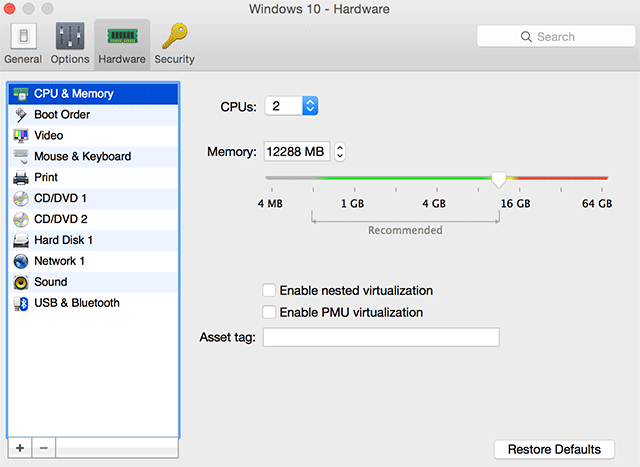
Task: Switch to the Security tab label
Action: [175, 59]
